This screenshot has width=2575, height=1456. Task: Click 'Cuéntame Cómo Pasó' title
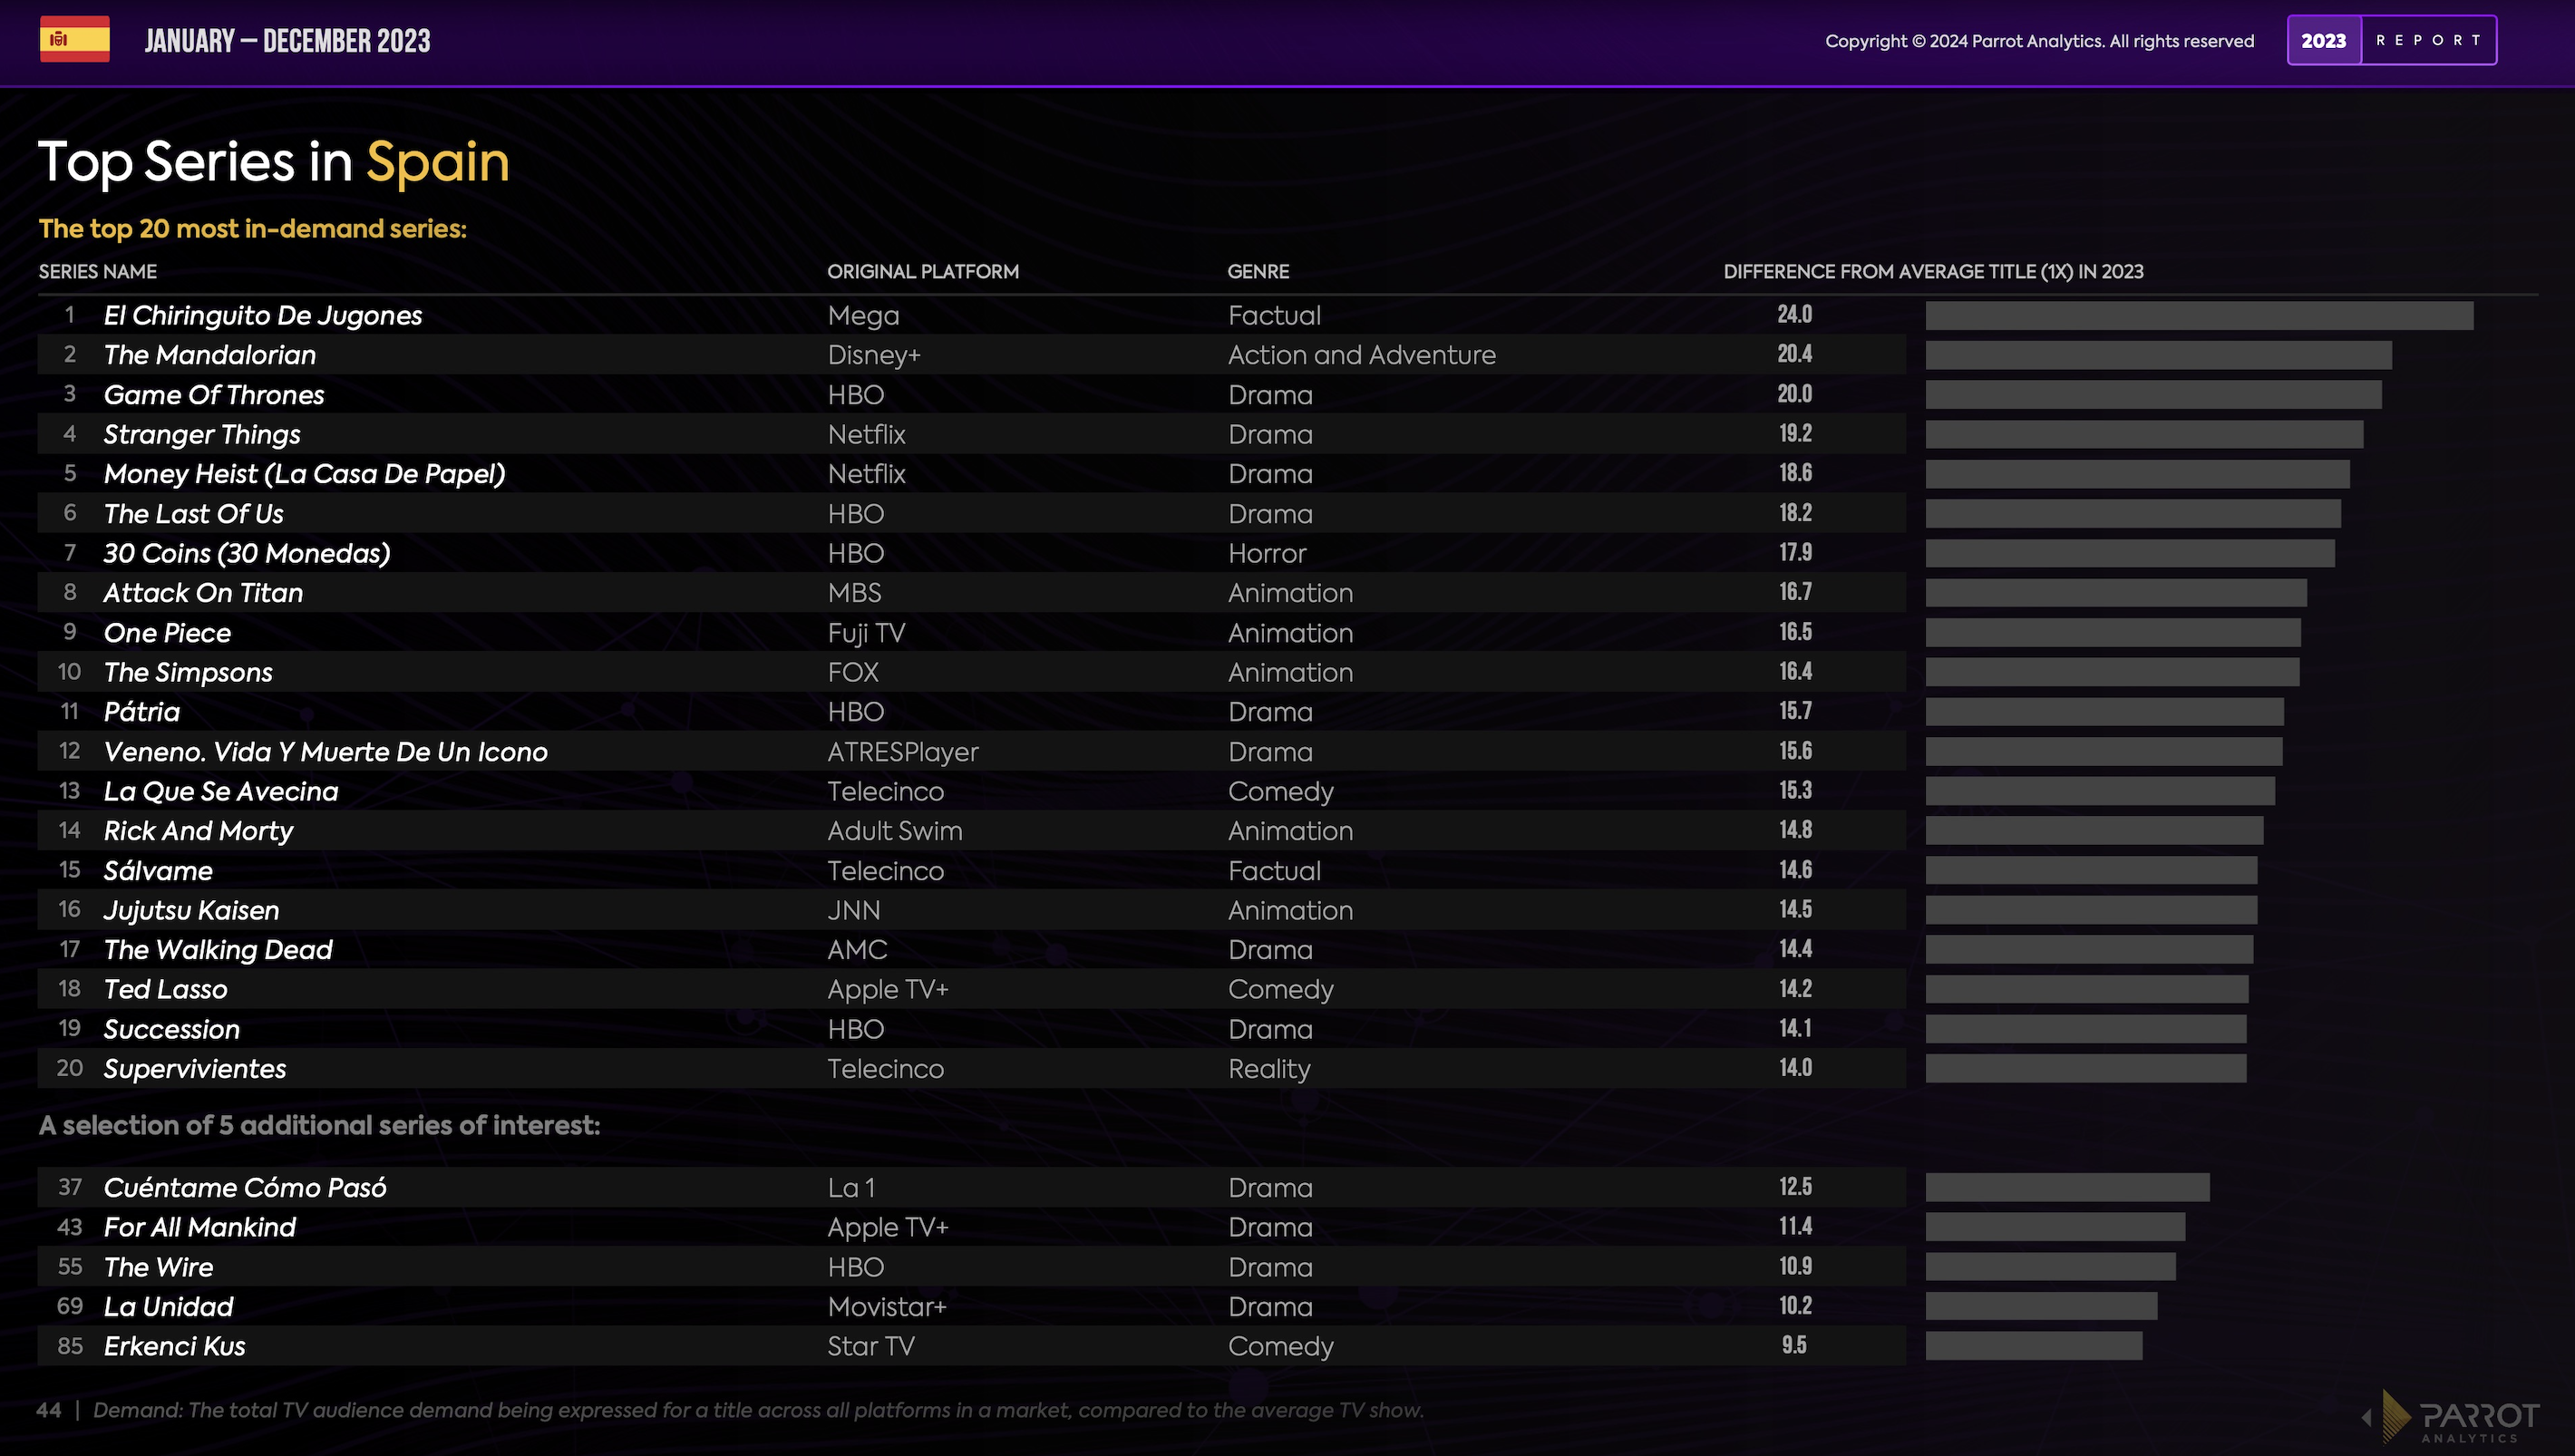pyautogui.click(x=245, y=1188)
